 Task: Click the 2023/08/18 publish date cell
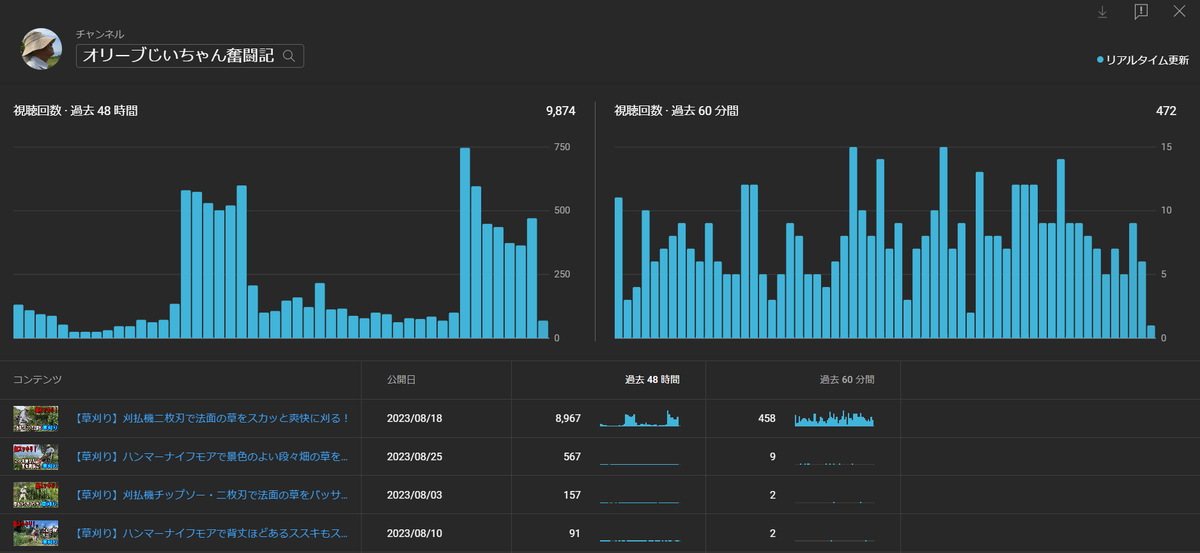[x=414, y=419]
